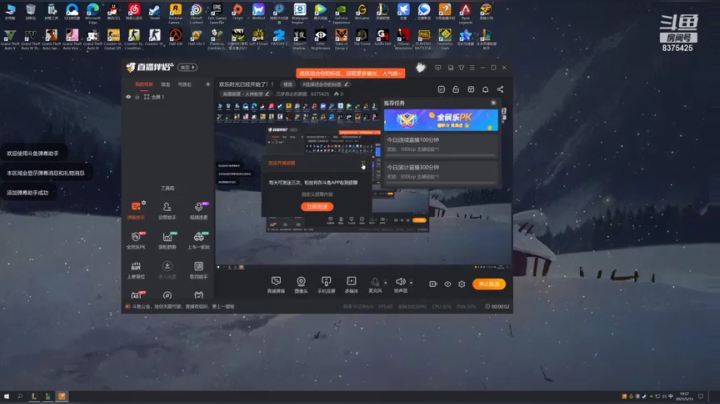720x404 pixels.
Task: Open the filter-shaped icon in the title bar
Action: (461, 67)
